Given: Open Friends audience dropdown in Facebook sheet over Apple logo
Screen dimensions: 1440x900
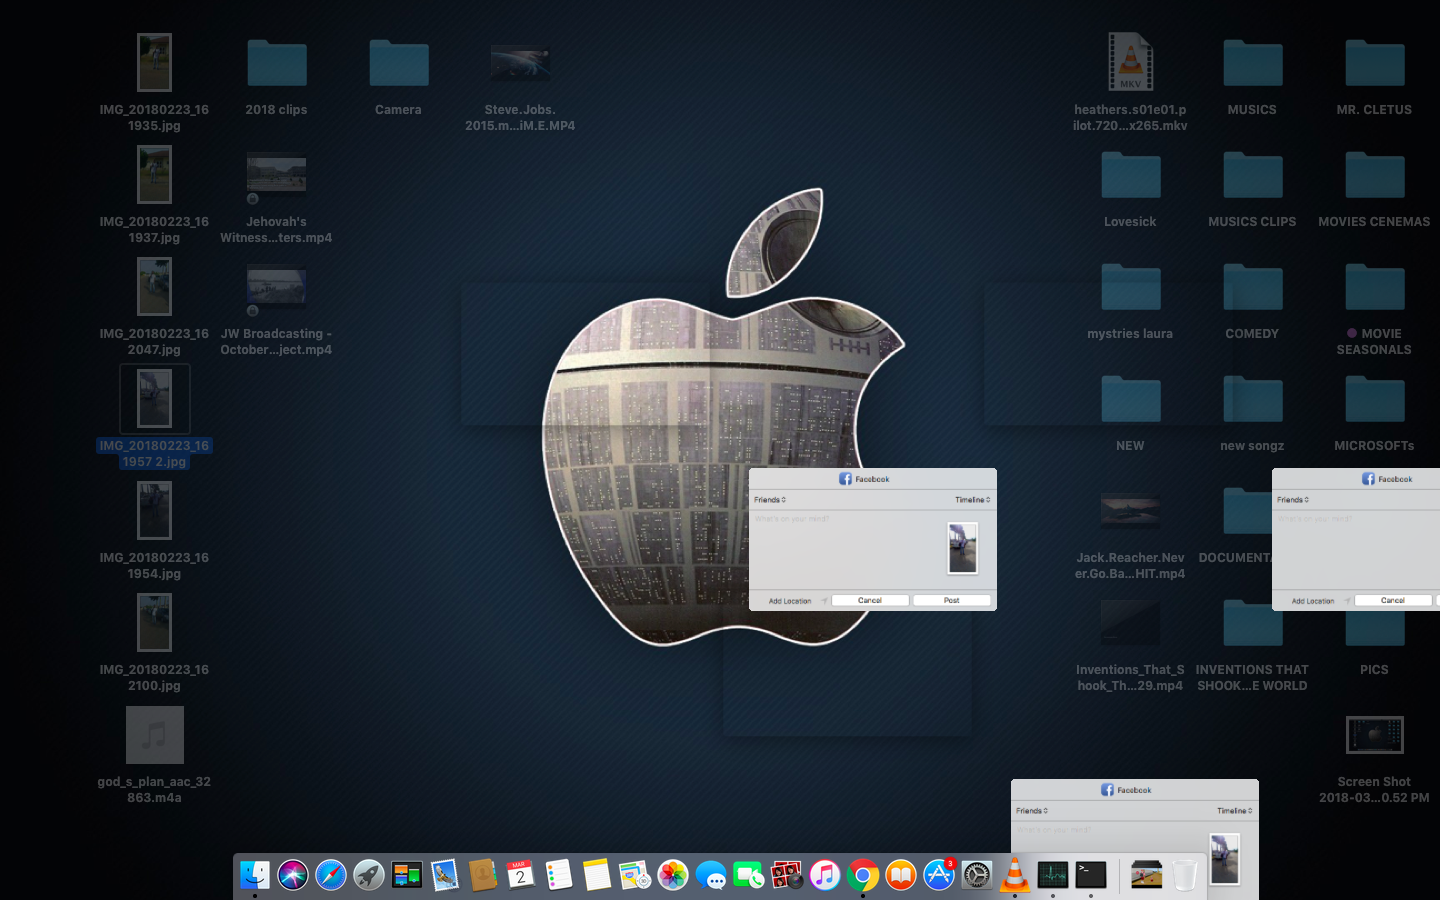Looking at the screenshot, I should coord(770,499).
